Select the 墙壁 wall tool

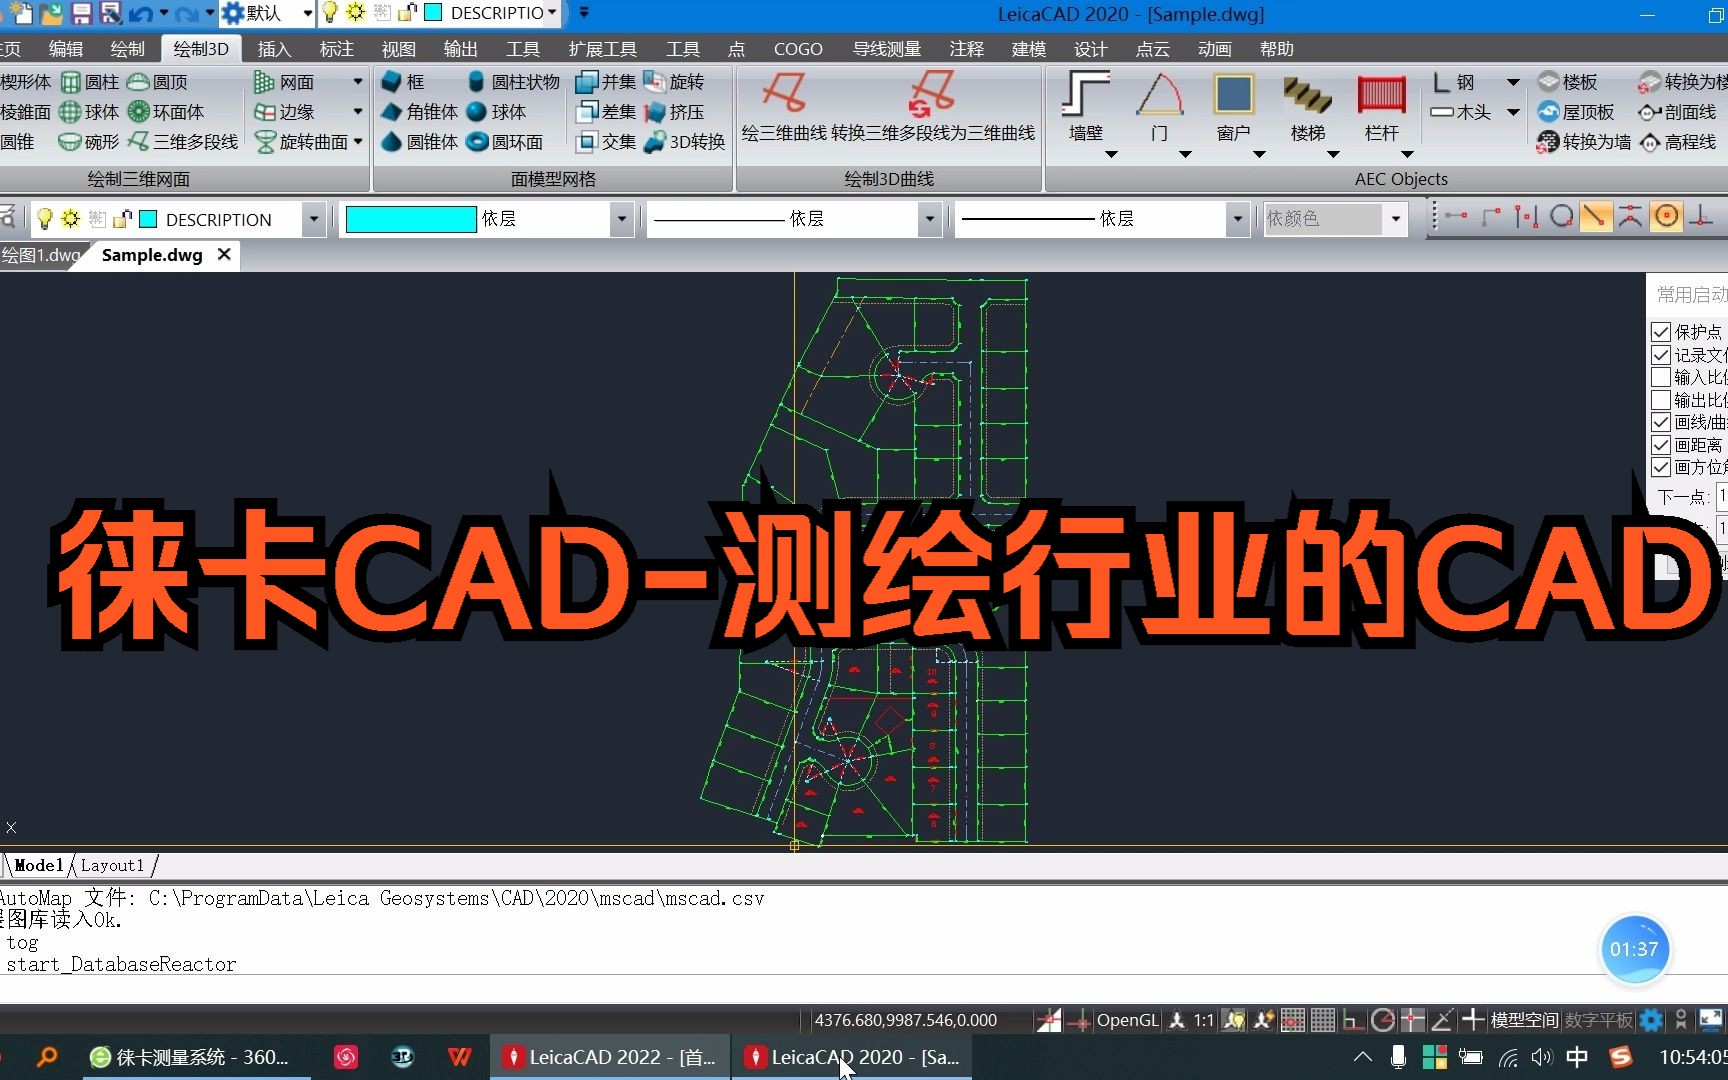[x=1085, y=105]
